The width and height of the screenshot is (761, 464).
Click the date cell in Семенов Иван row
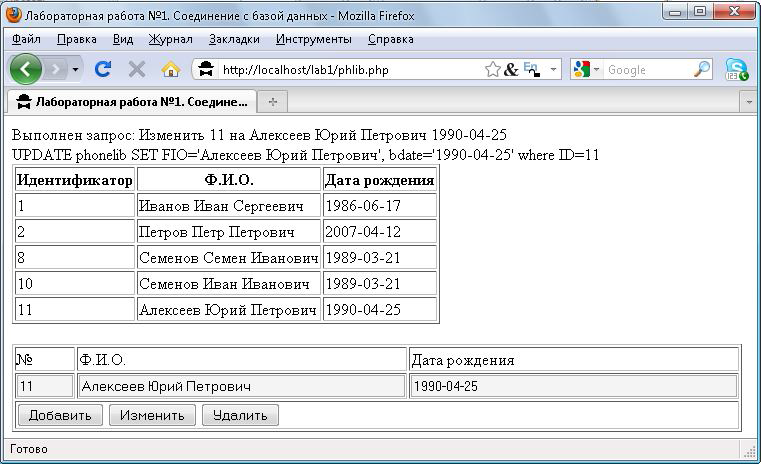click(380, 283)
